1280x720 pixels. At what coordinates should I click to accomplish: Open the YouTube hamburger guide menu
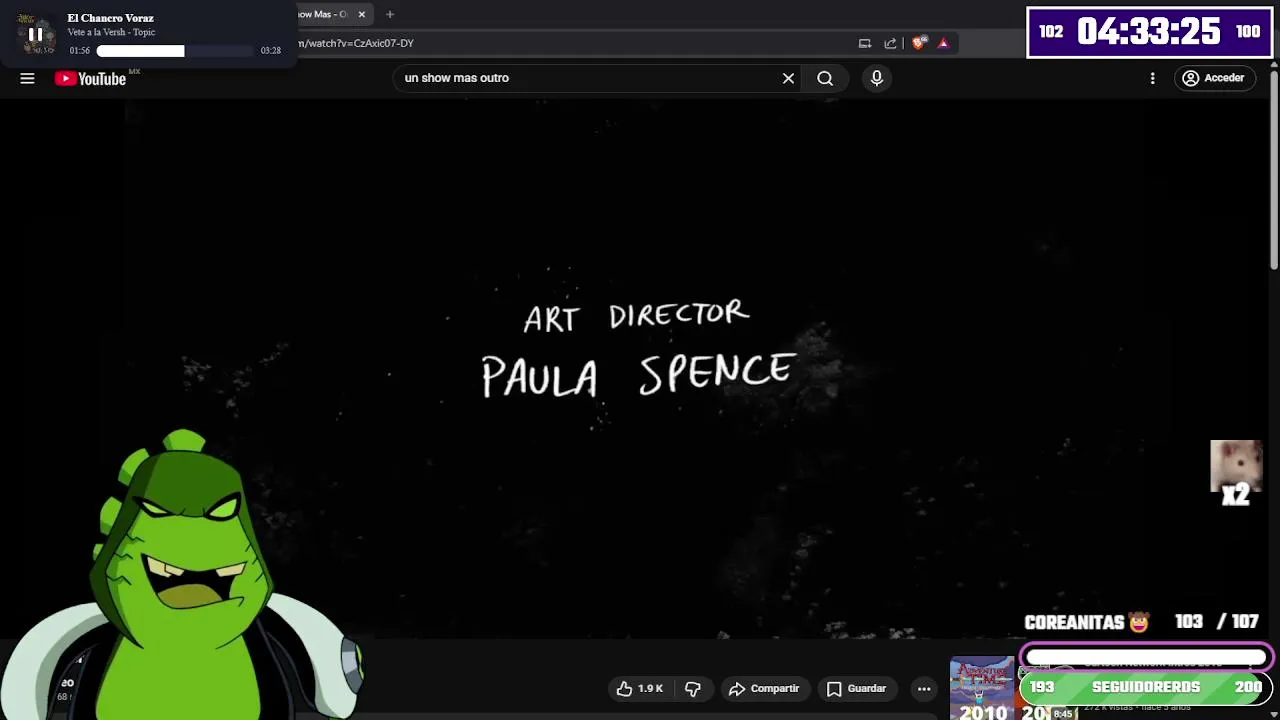point(27,78)
